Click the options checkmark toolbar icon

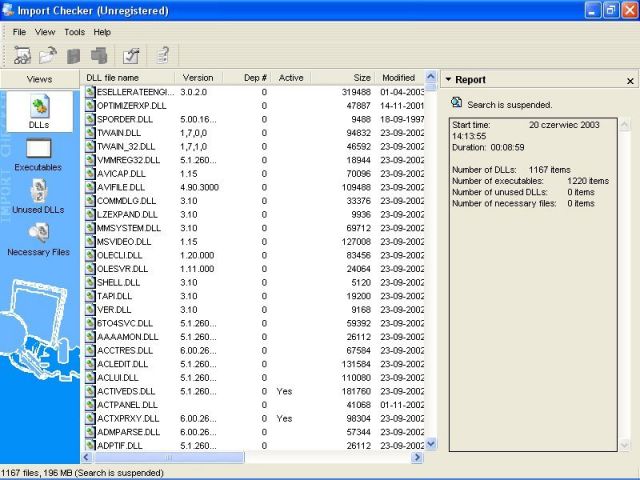coord(131,55)
